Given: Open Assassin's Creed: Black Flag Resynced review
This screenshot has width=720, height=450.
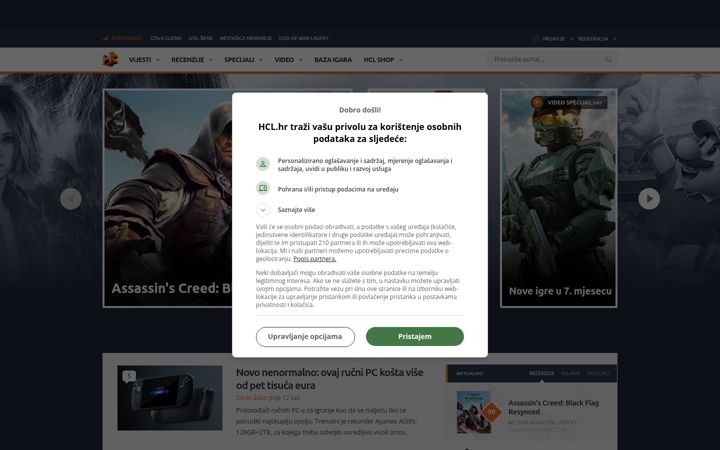Looking at the screenshot, I should point(553,407).
